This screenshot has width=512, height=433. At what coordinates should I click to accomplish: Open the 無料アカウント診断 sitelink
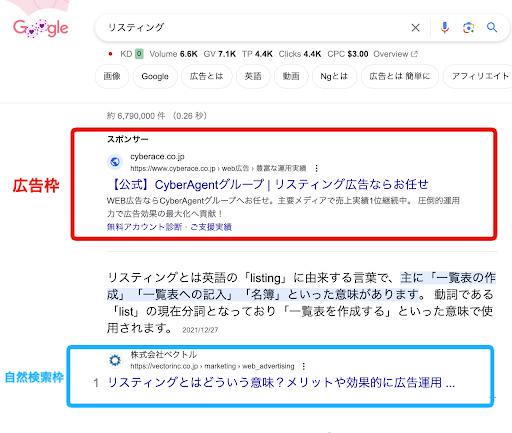pos(144,227)
